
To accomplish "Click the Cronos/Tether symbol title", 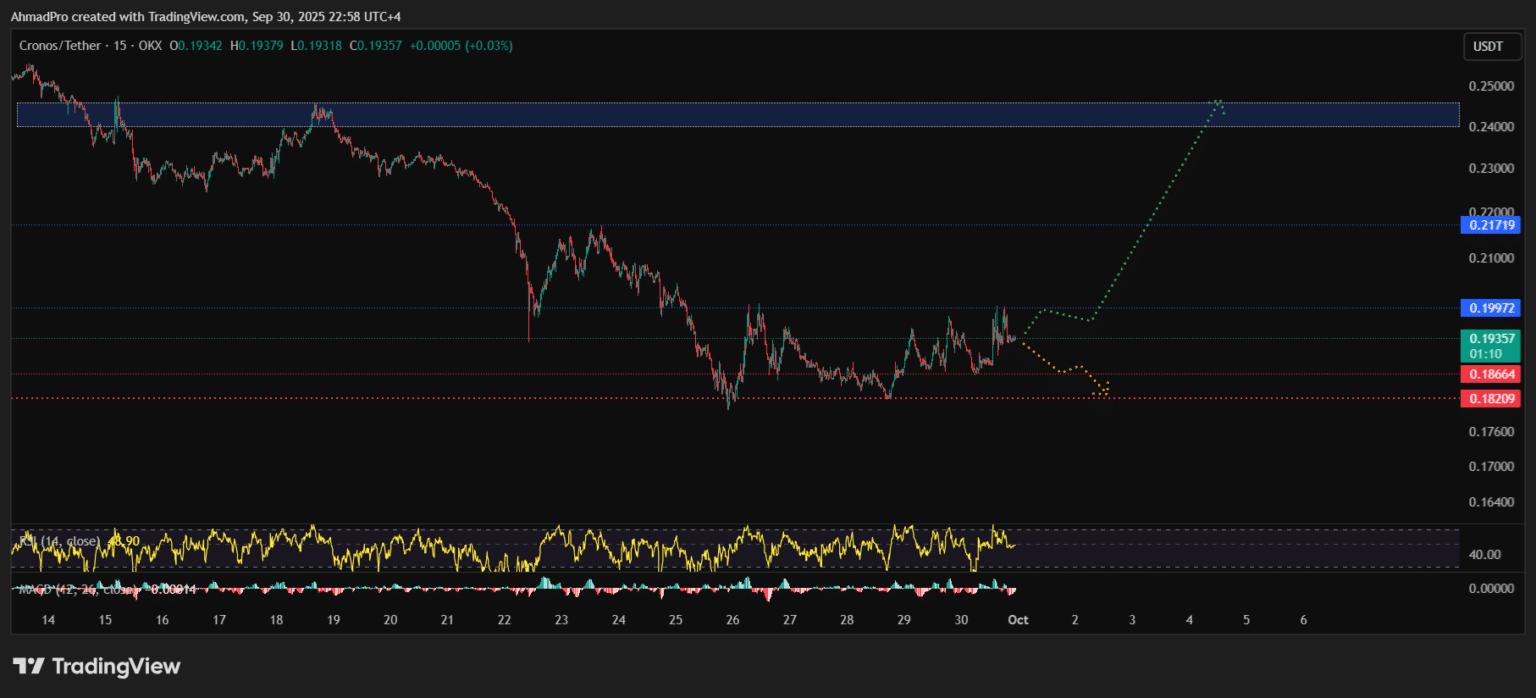I will pos(60,45).
